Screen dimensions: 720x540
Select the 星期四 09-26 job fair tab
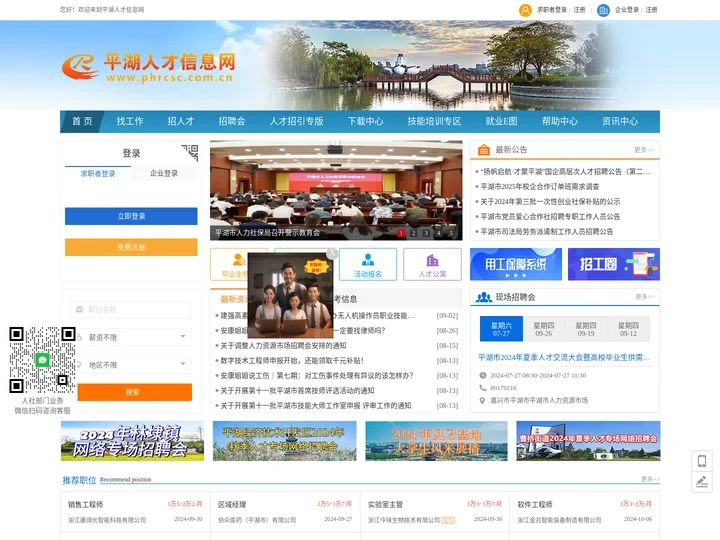tap(544, 329)
